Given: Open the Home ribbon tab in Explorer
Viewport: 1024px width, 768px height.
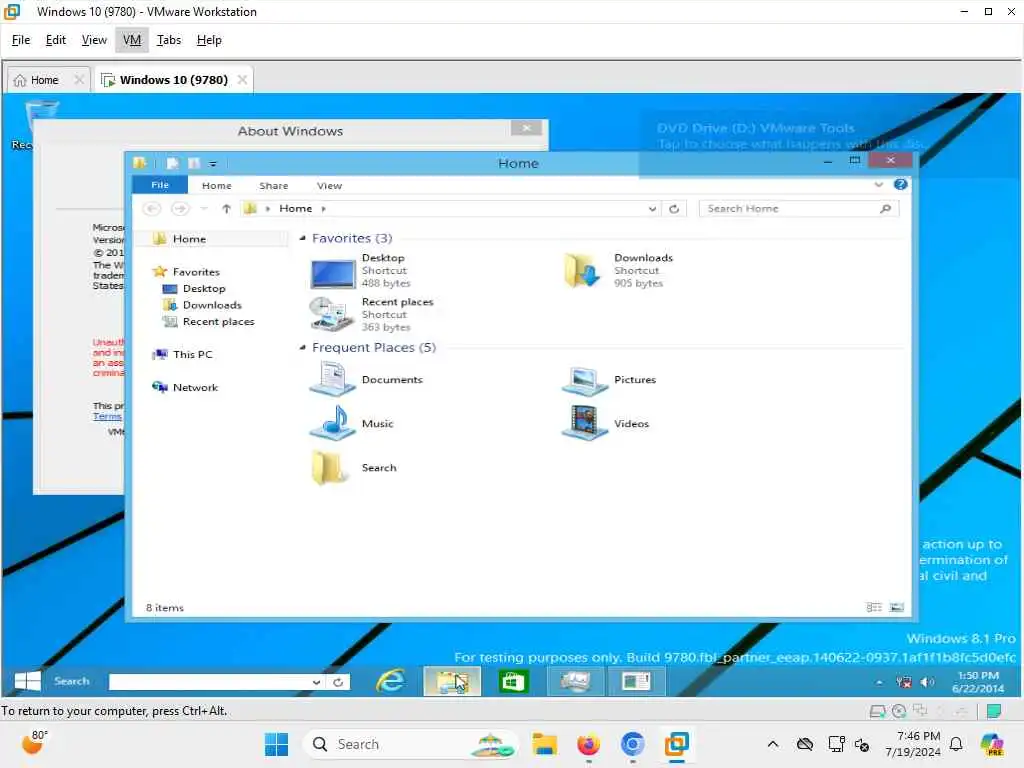Looking at the screenshot, I should coord(217,185).
